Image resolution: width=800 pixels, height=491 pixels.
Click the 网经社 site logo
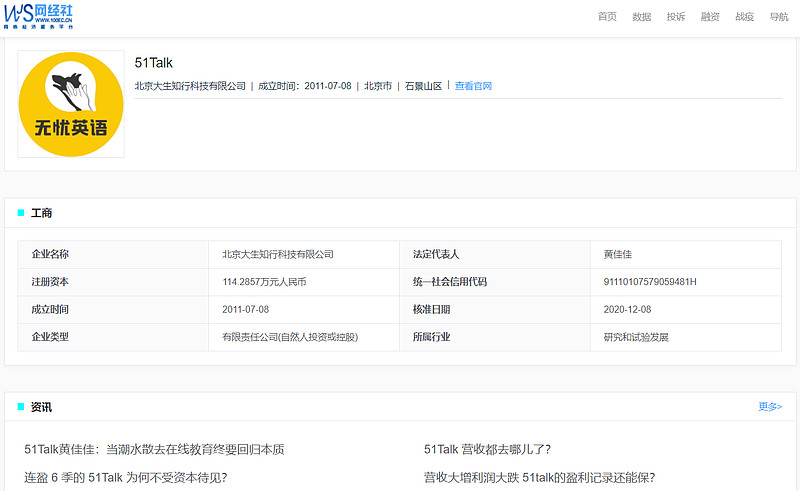[38, 16]
